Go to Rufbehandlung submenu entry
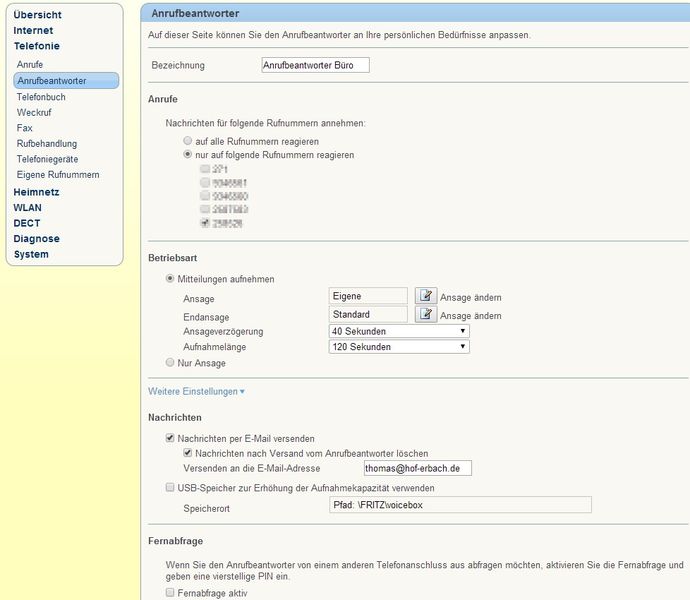 47,144
